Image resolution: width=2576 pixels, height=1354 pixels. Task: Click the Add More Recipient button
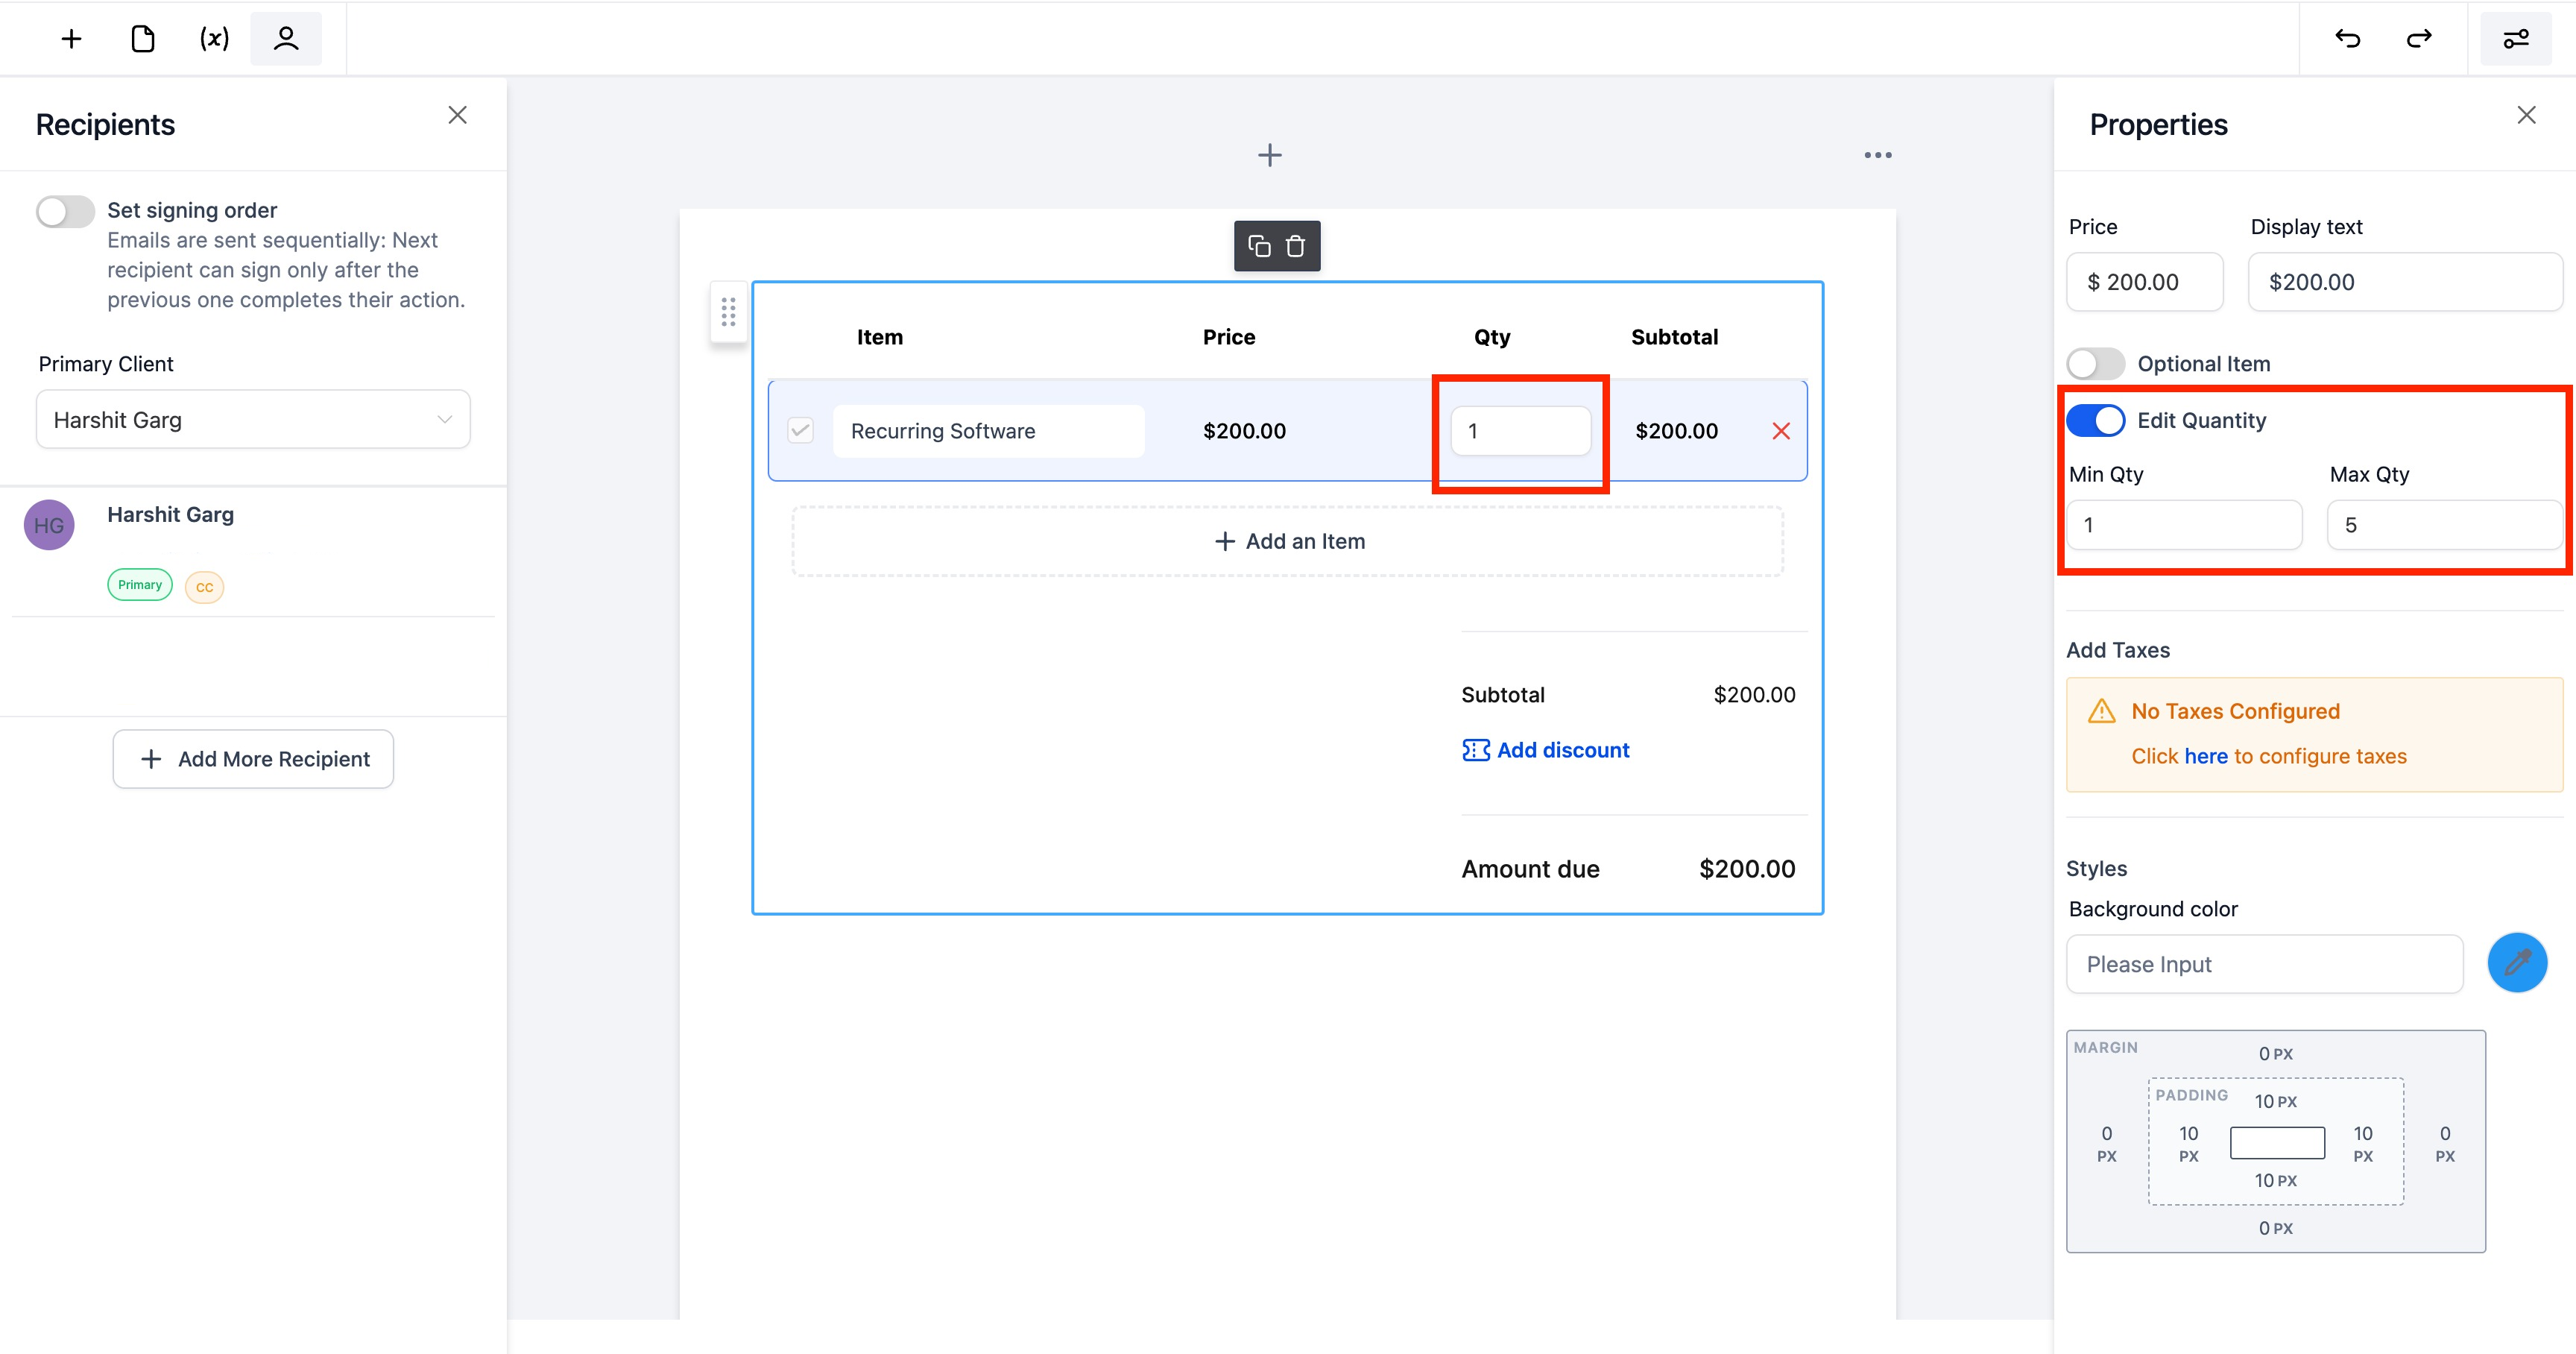pos(253,759)
